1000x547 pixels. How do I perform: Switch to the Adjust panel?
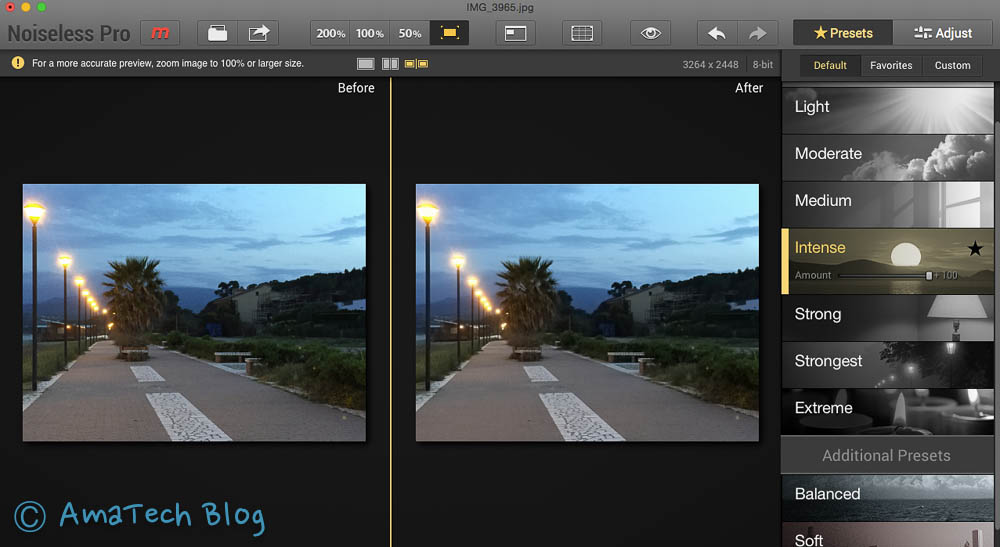point(943,33)
